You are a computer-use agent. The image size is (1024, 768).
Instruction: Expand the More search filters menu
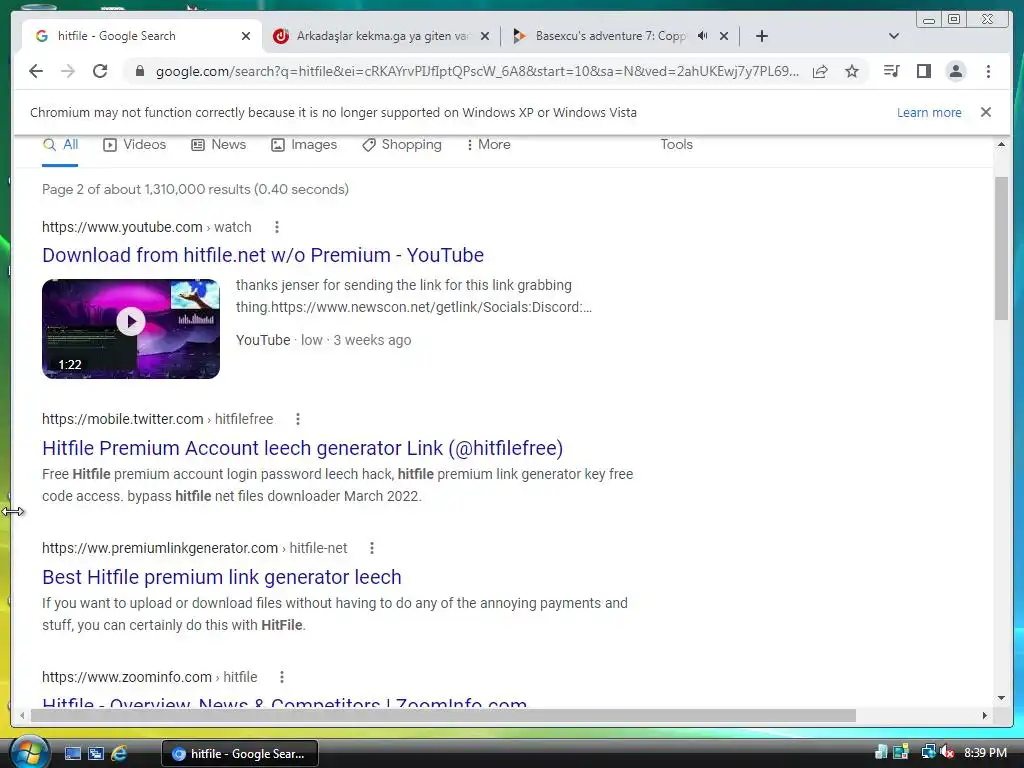pyautogui.click(x=488, y=144)
